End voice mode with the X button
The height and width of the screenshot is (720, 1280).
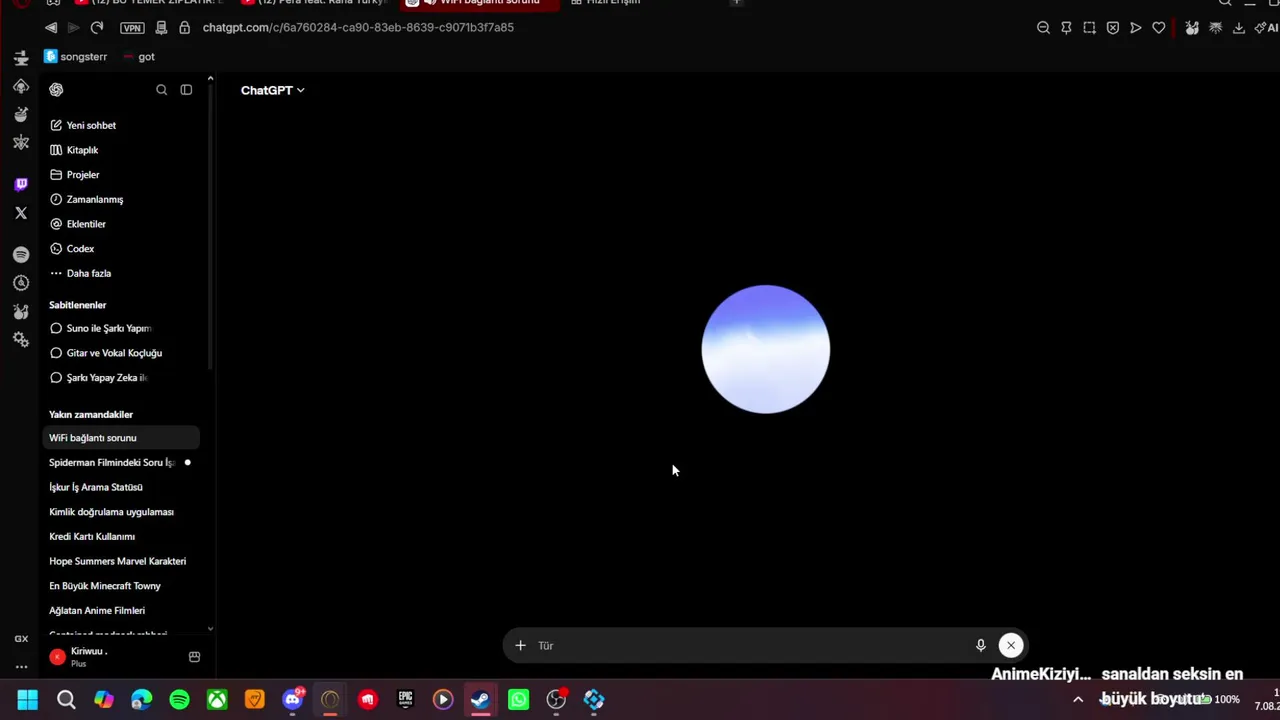[1010, 646]
